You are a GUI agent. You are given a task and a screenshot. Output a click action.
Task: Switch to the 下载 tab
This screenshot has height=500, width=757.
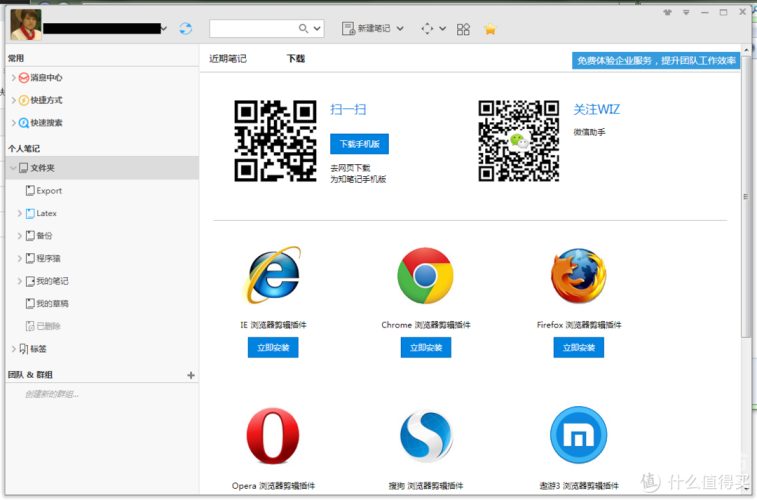click(295, 59)
